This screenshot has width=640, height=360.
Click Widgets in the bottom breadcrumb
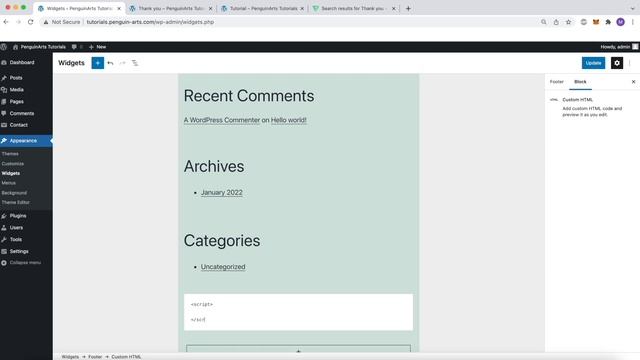pos(70,357)
